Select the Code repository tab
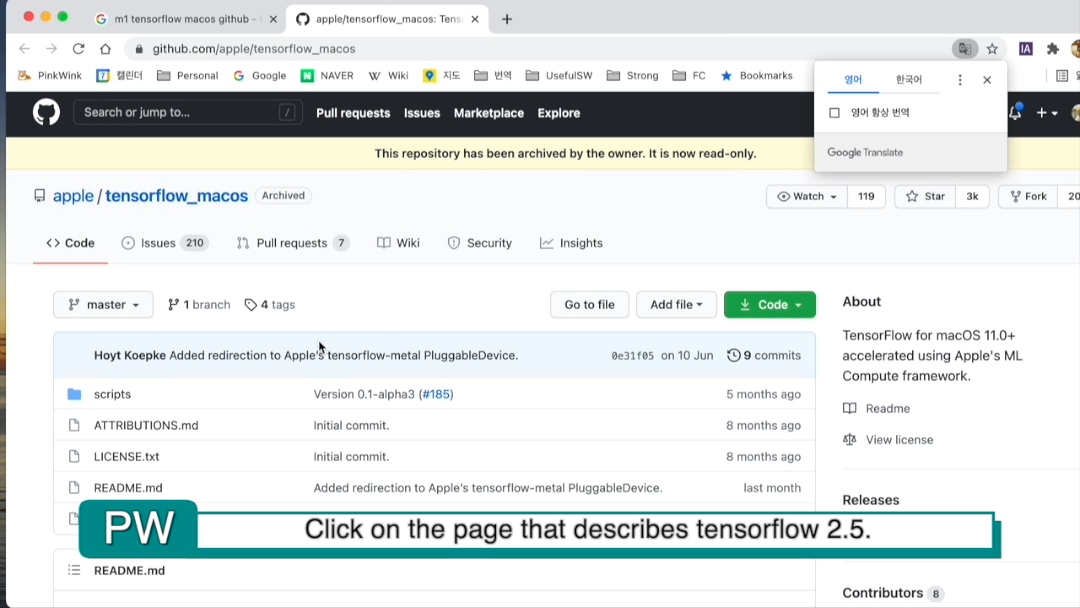The image size is (1080, 608). pos(70,243)
